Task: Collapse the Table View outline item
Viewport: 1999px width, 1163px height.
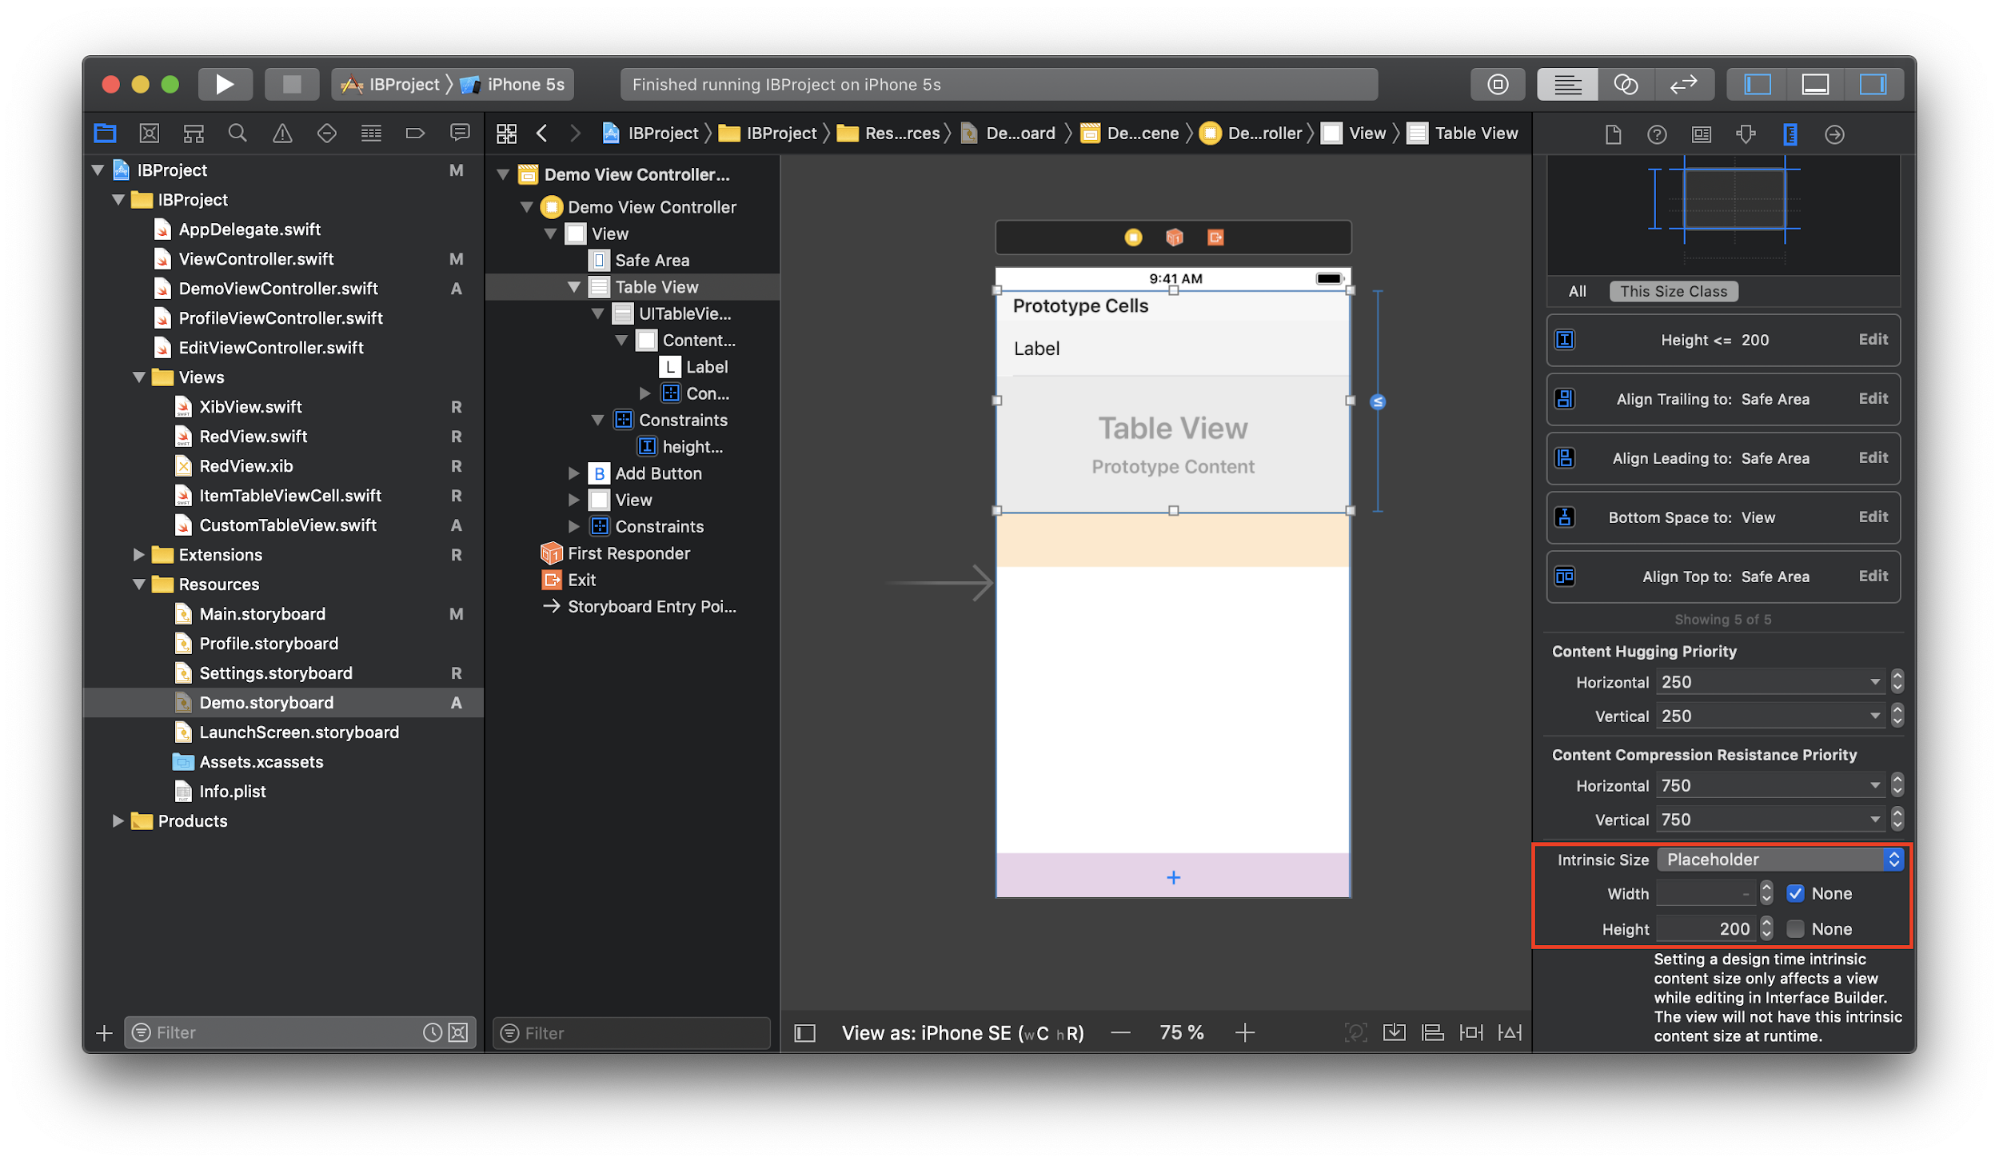Action: pos(574,287)
